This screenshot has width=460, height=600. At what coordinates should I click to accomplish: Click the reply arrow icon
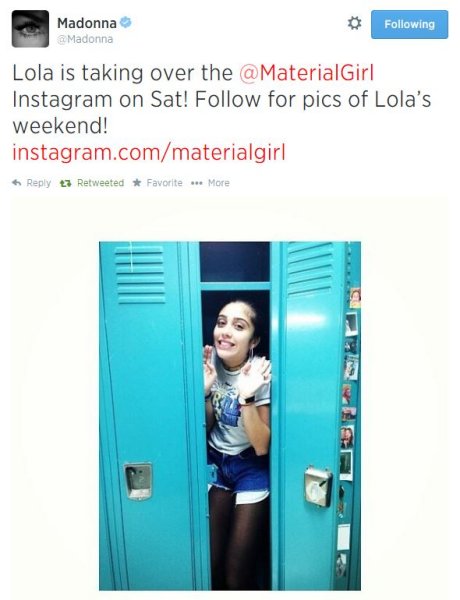point(16,183)
